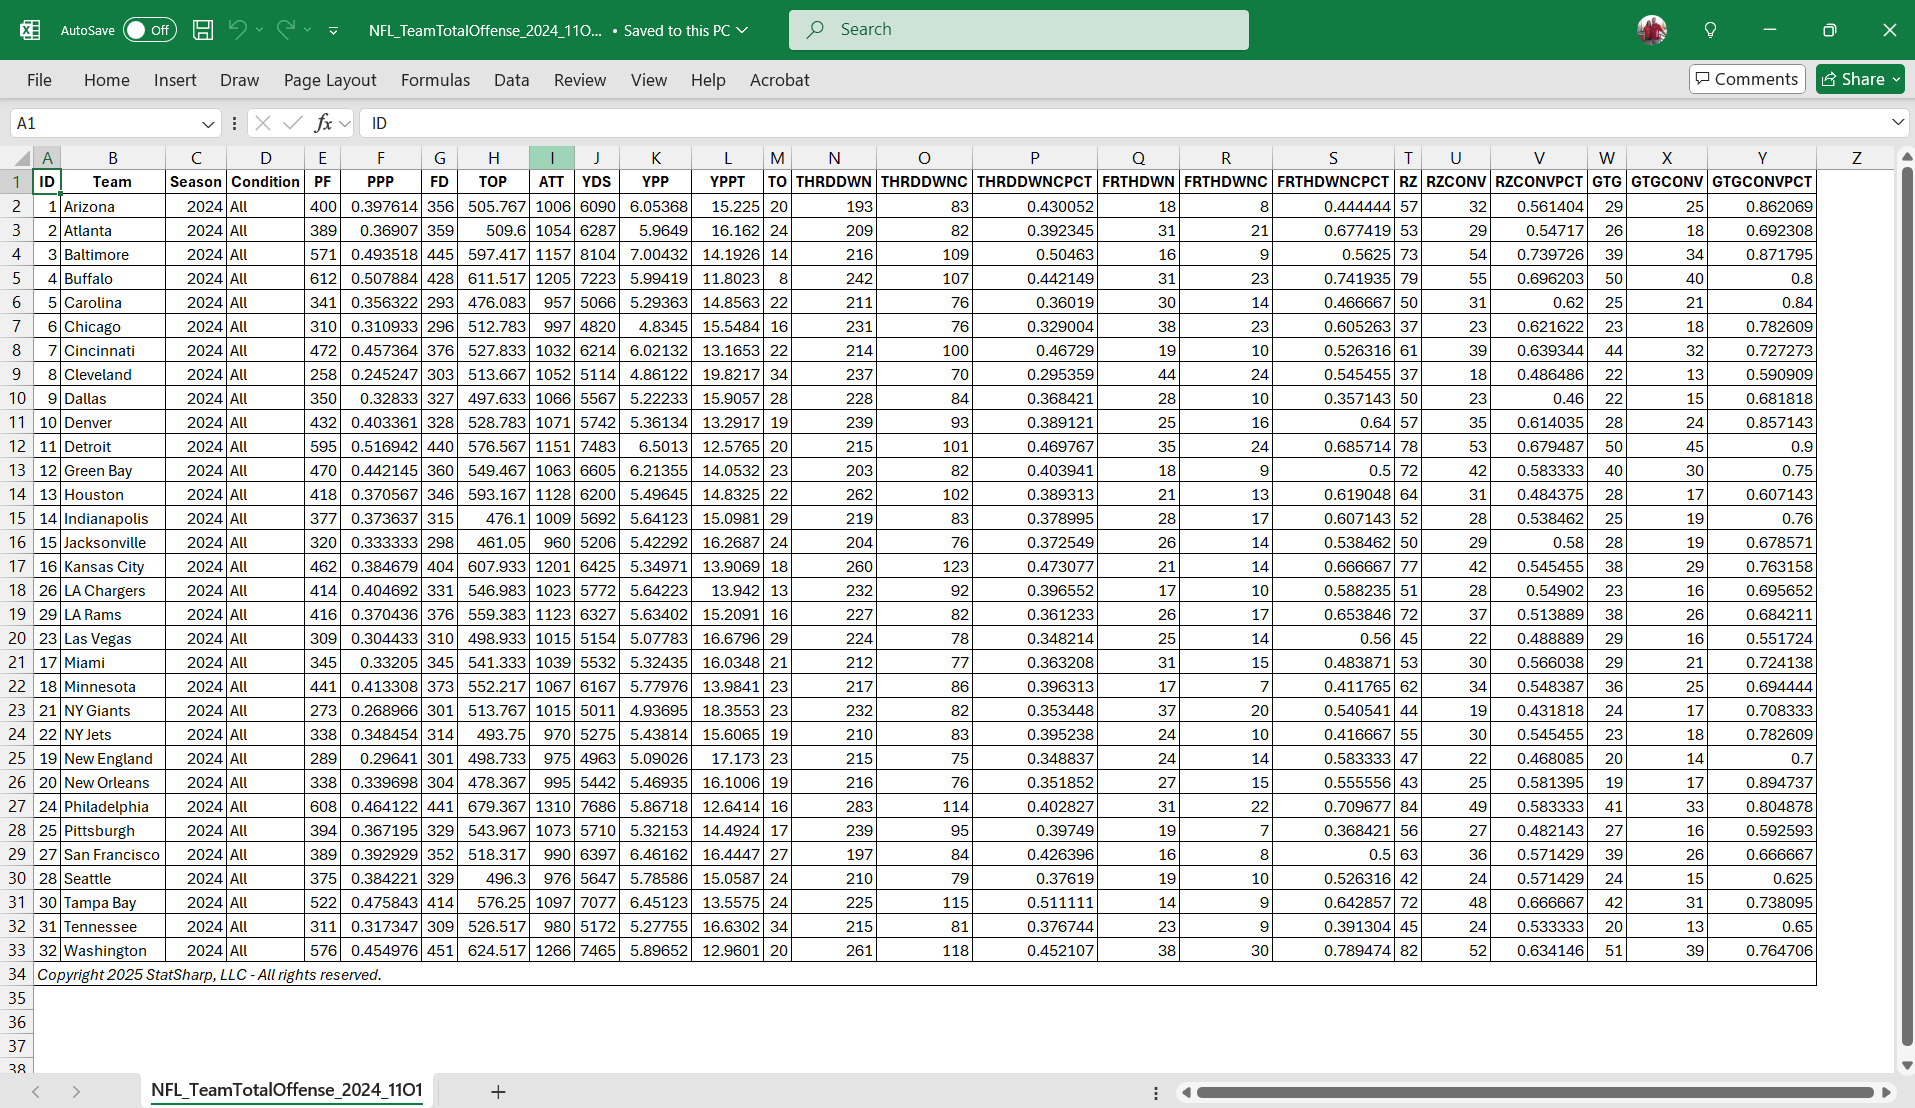The width and height of the screenshot is (1915, 1108).
Task: Click the New sheet plus icon
Action: tap(498, 1092)
